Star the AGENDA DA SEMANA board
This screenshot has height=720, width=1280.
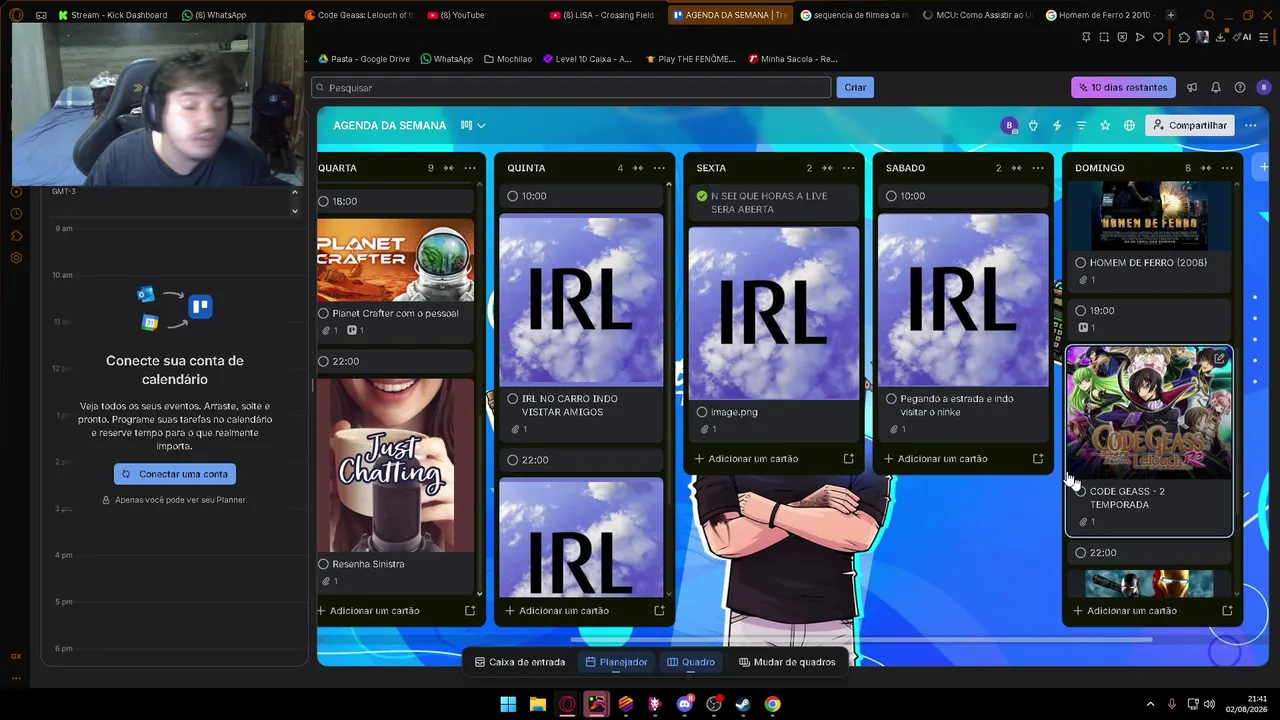click(x=1105, y=125)
